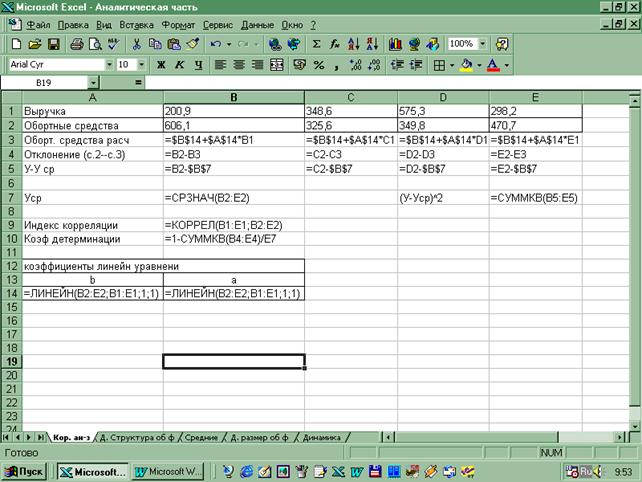Click the Sort Ascending icon

(x=354, y=44)
